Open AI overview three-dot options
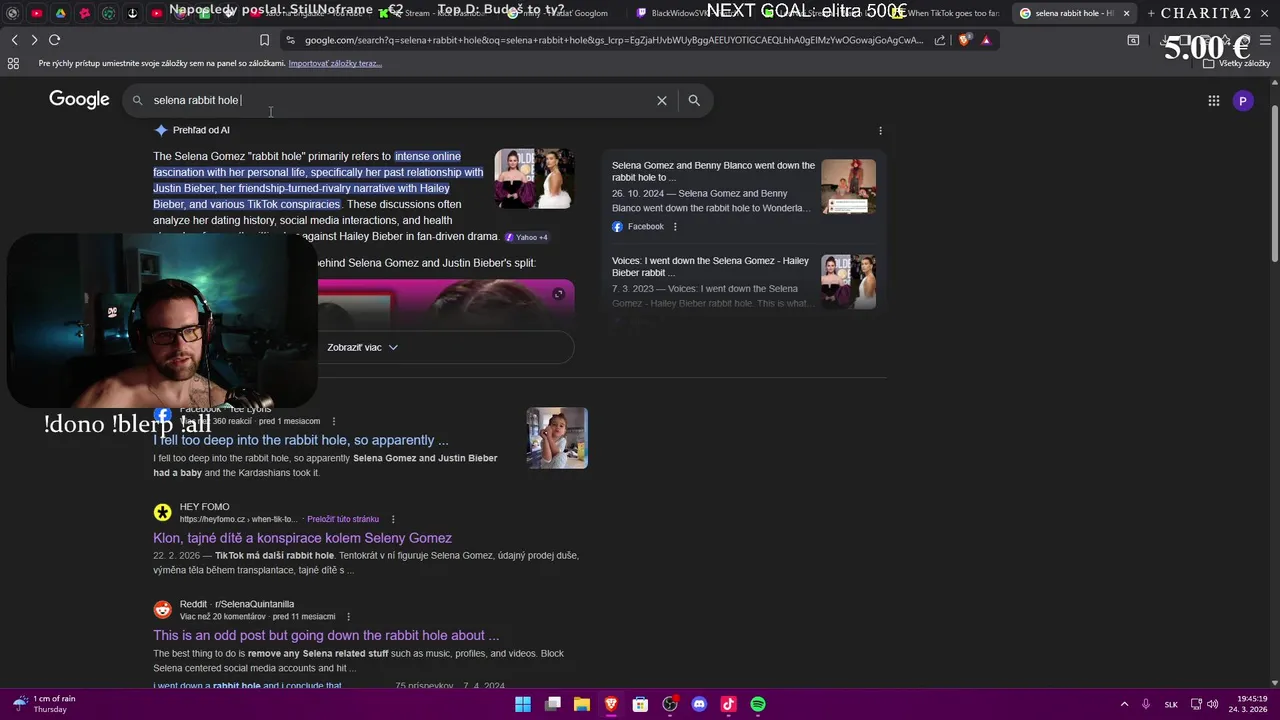Screen dimensions: 1280x720 pos(880,131)
